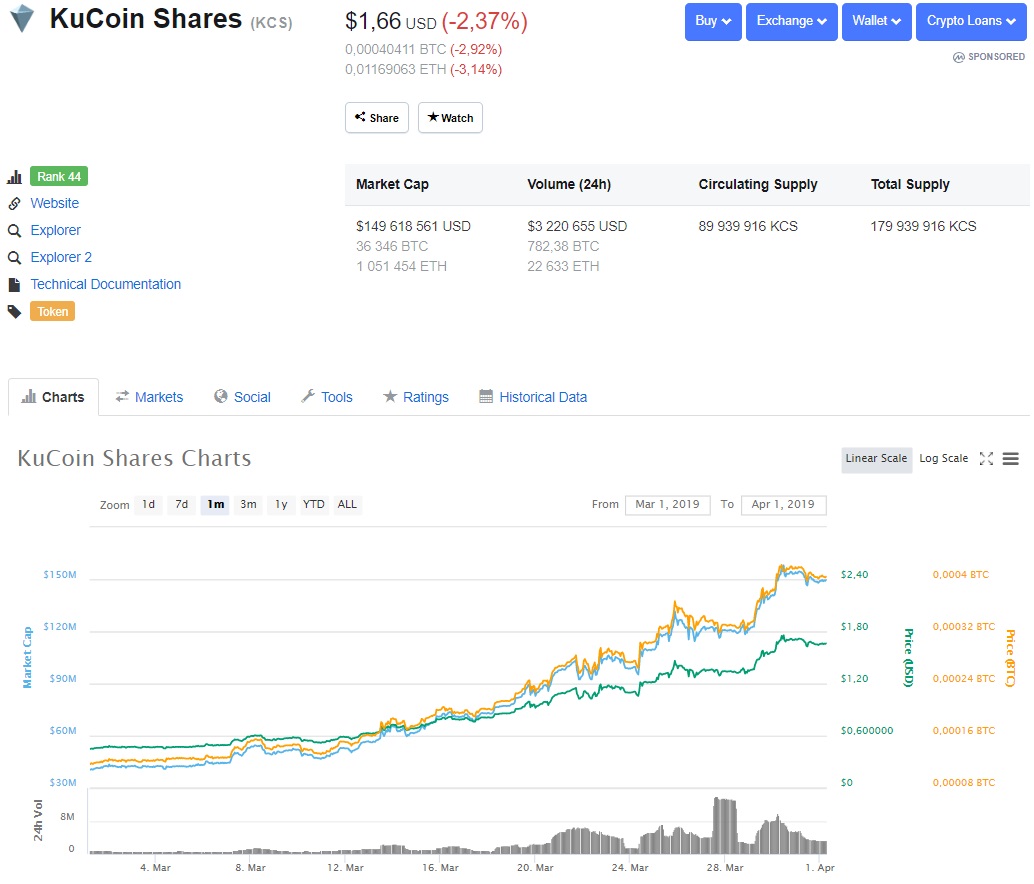Image resolution: width=1034 pixels, height=884 pixels.
Task: Click the document icon beside Technical Documentation
Action: coord(15,285)
